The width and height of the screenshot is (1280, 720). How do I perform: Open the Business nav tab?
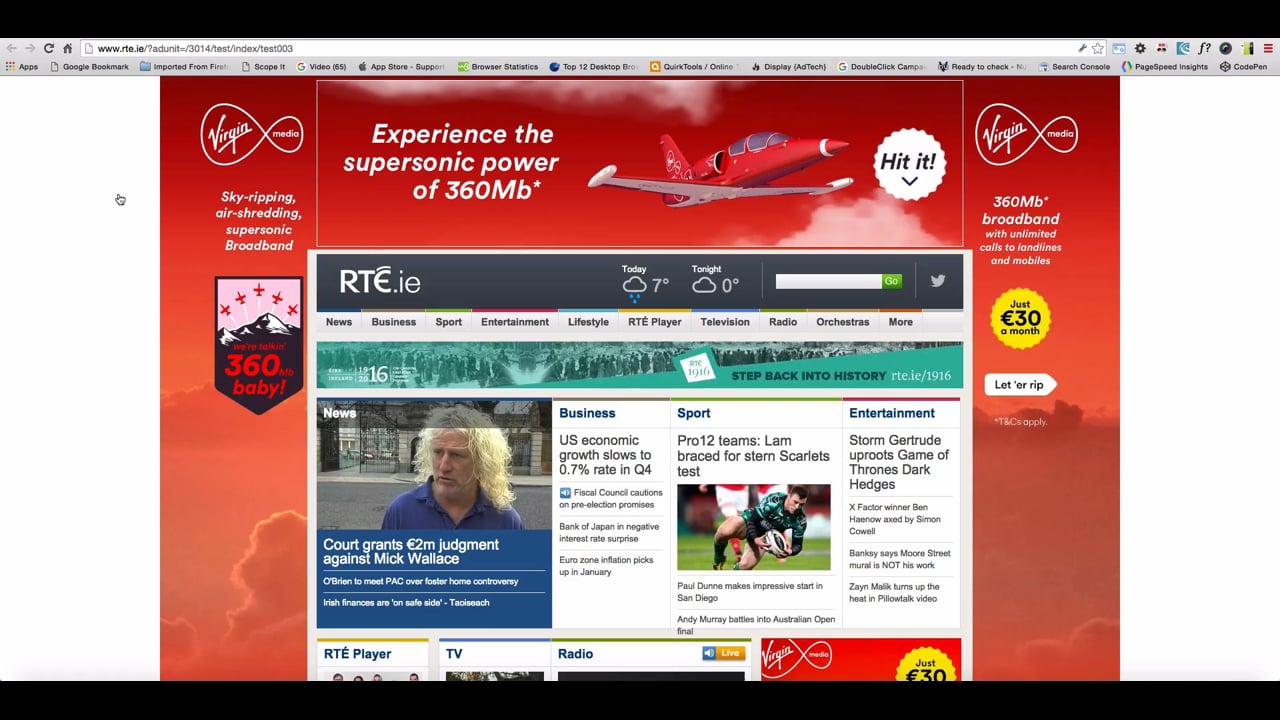tap(394, 322)
